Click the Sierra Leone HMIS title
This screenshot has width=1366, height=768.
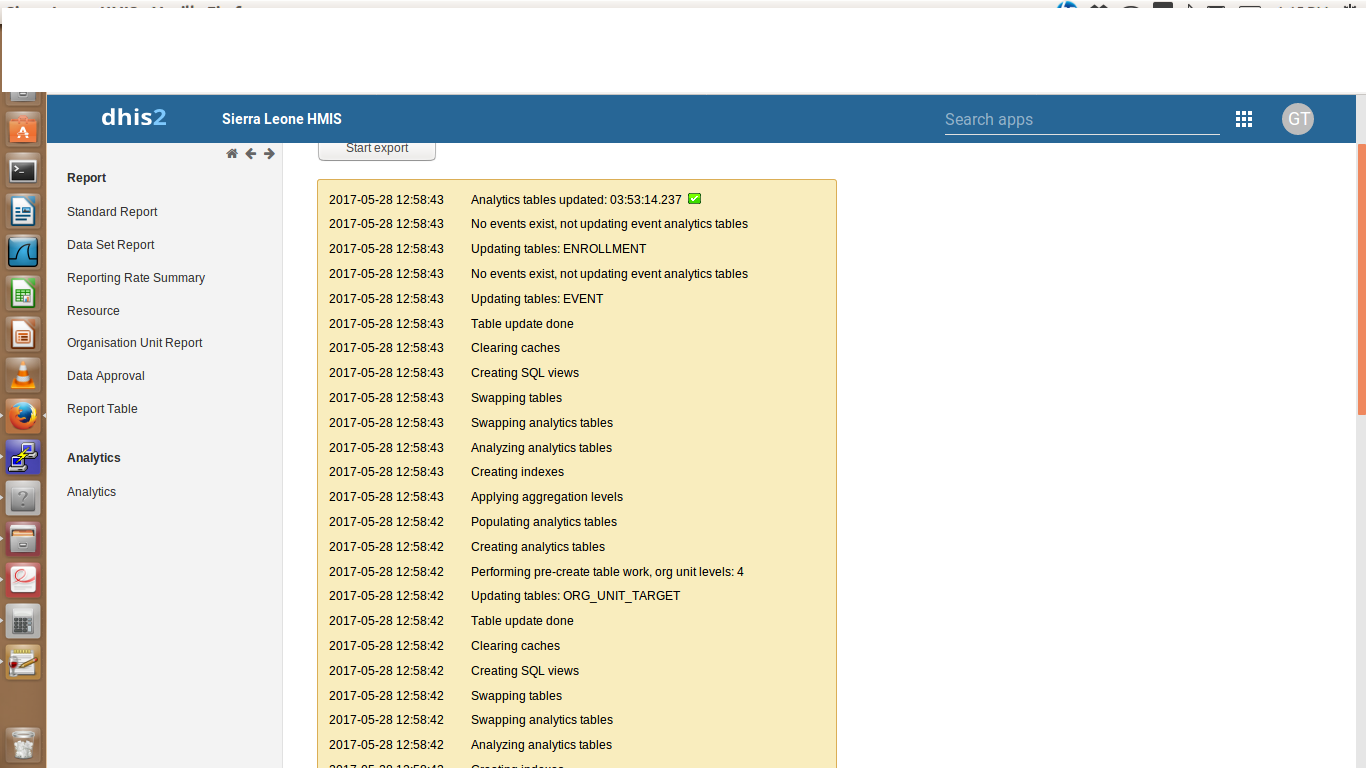282,119
